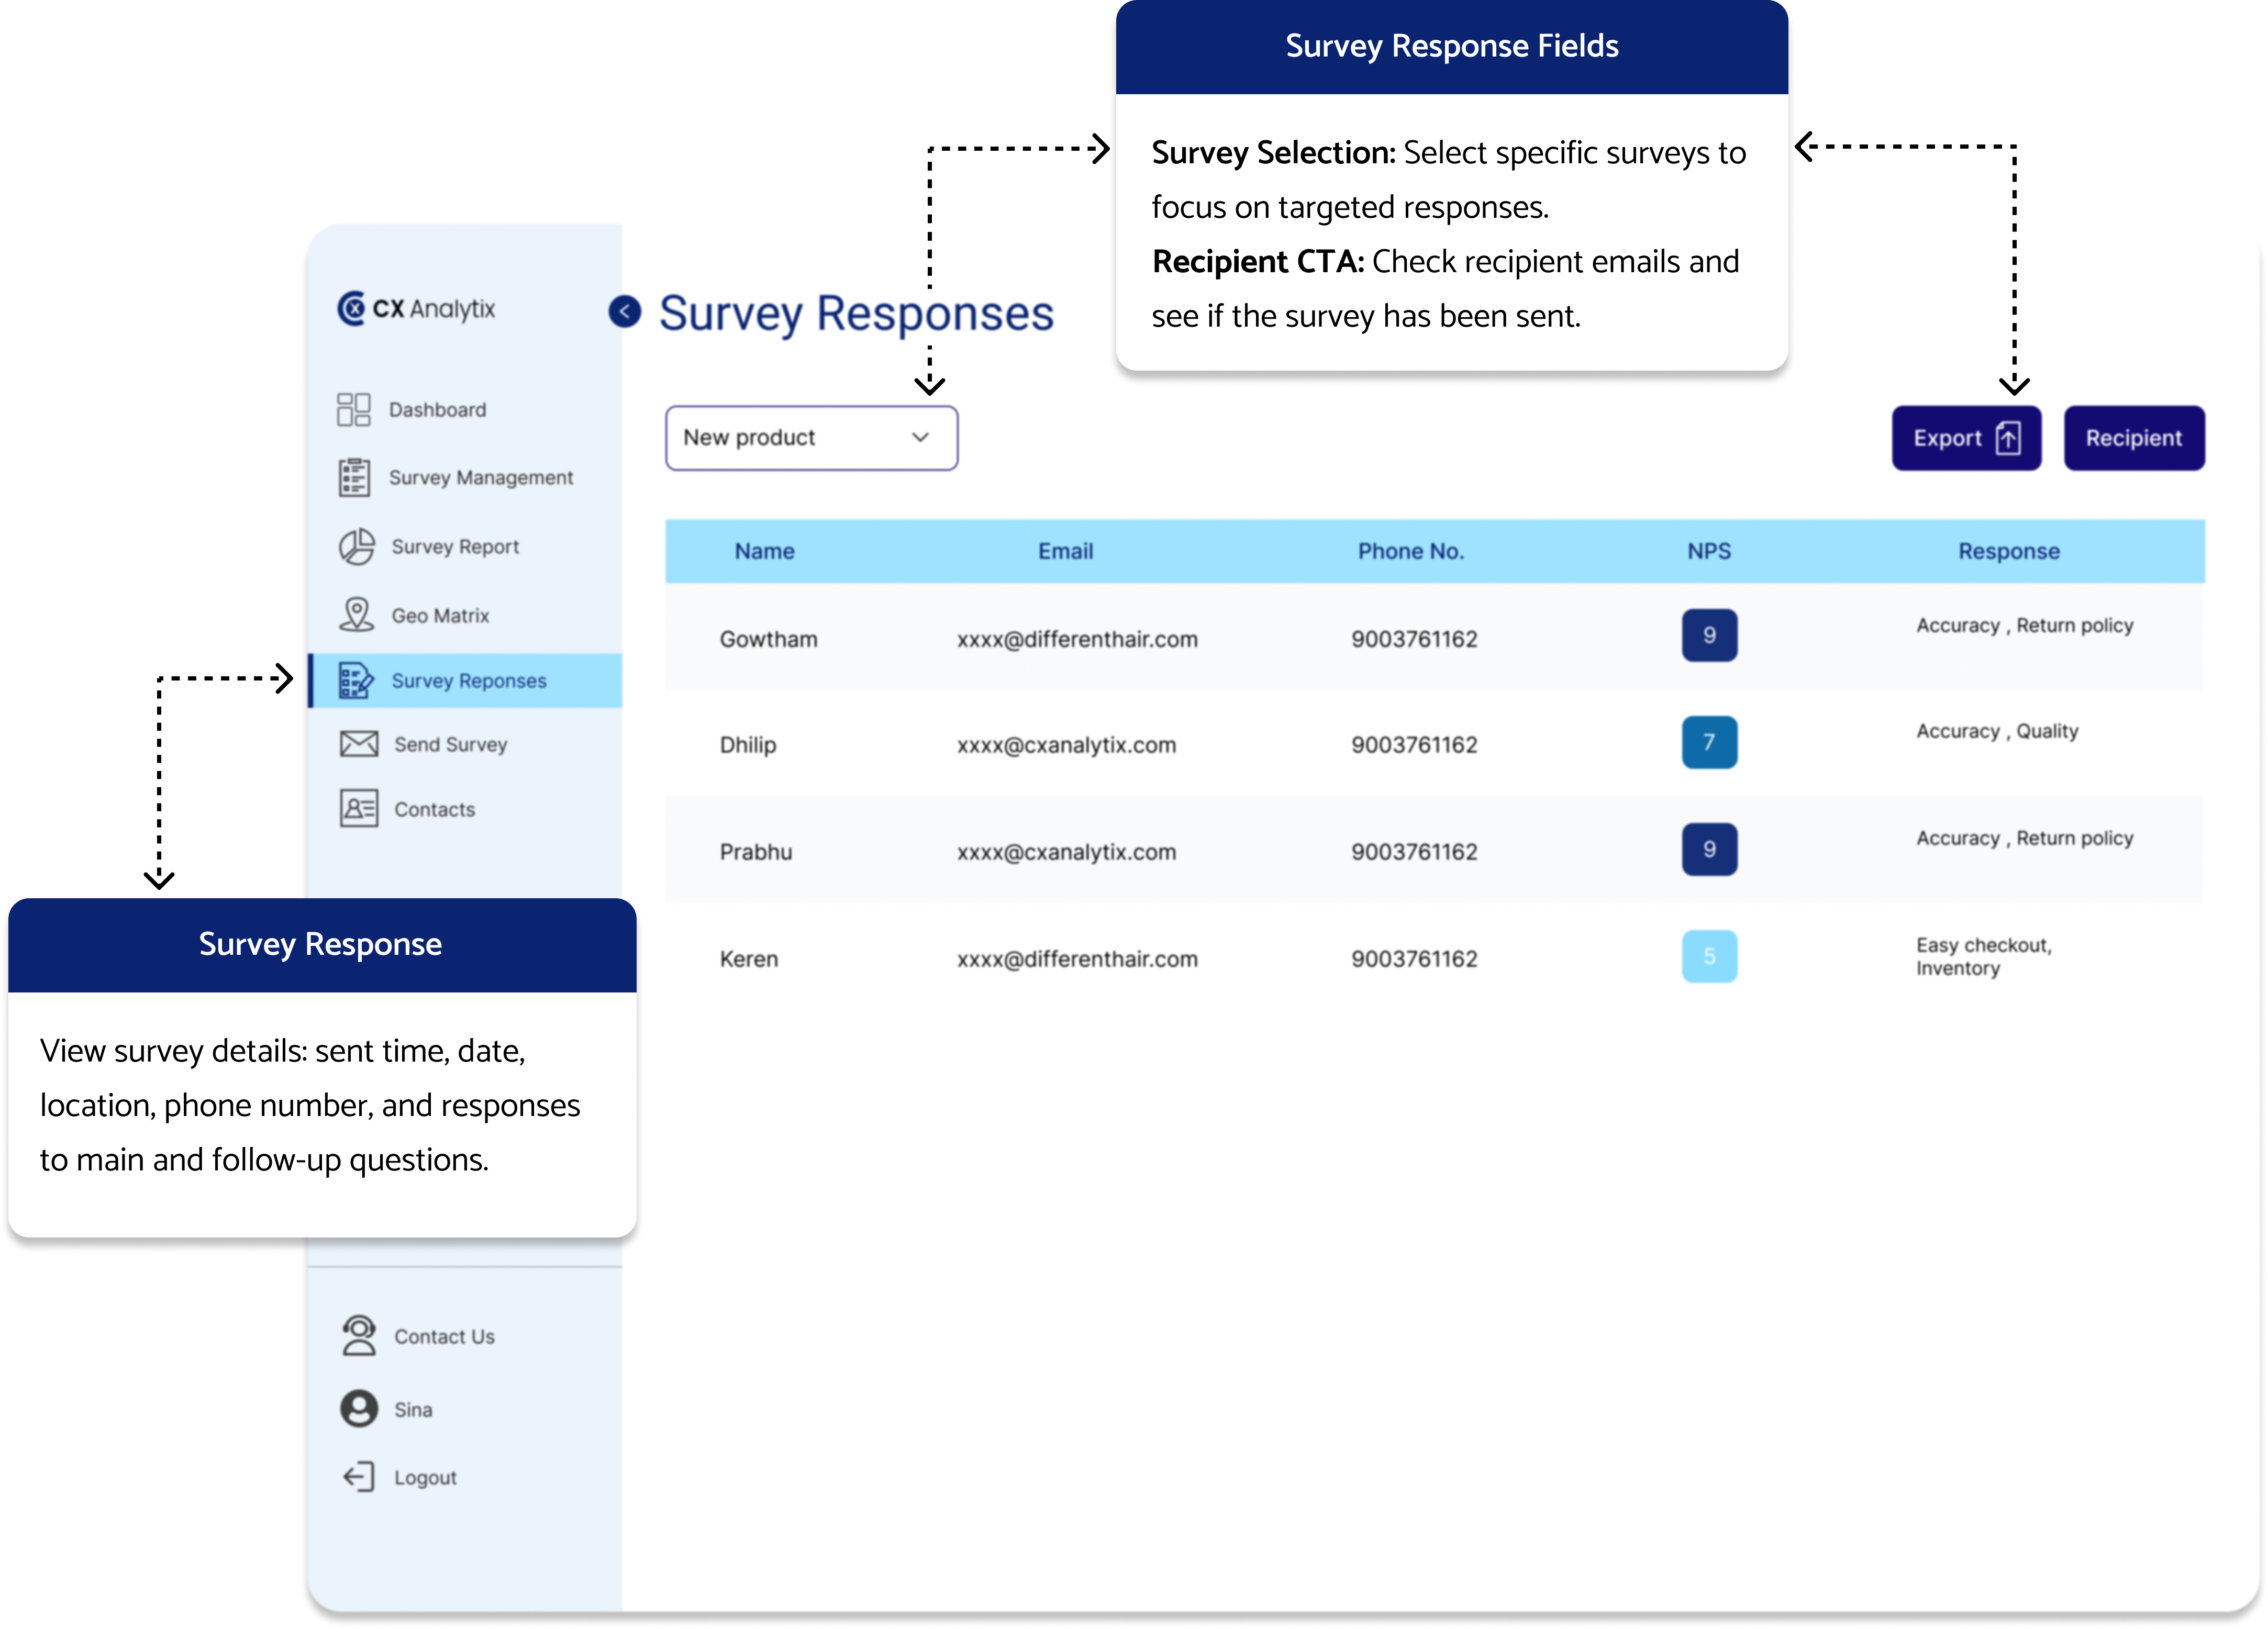2268x1629 pixels.
Task: Click the Survey Reponses form icon
Action: [356, 681]
